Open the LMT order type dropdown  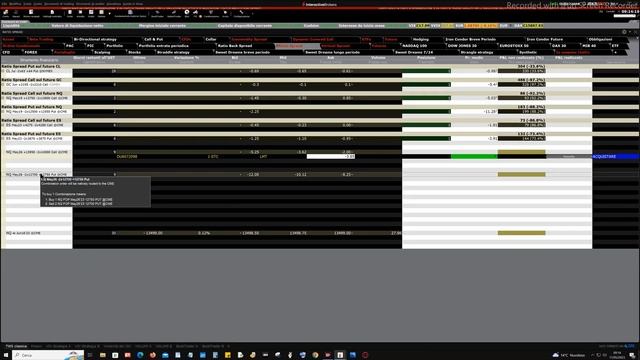pos(263,157)
